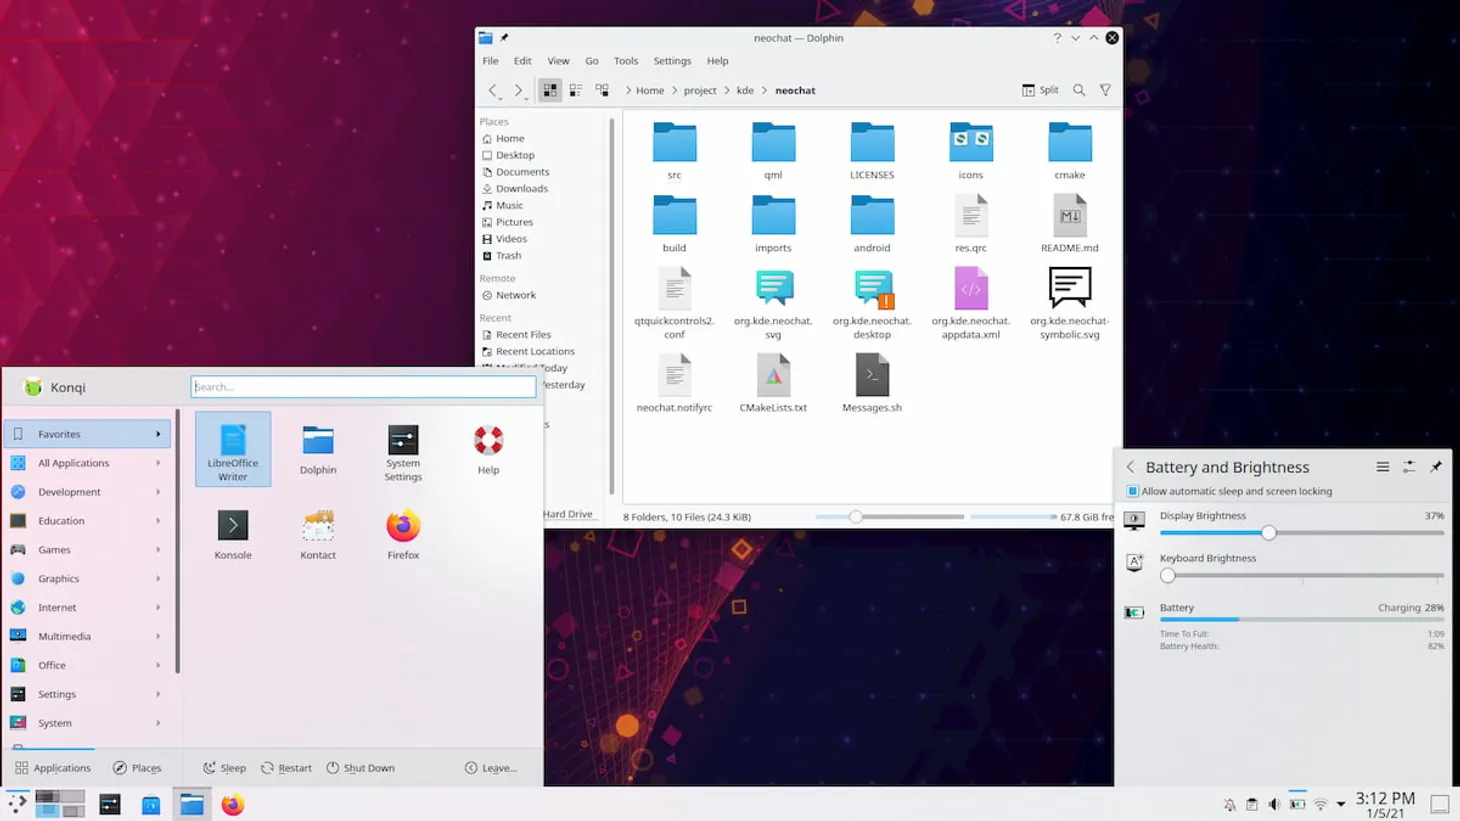This screenshot has width=1460, height=821.
Task: Click the Dolphin filter funnel icon
Action: 1105,90
